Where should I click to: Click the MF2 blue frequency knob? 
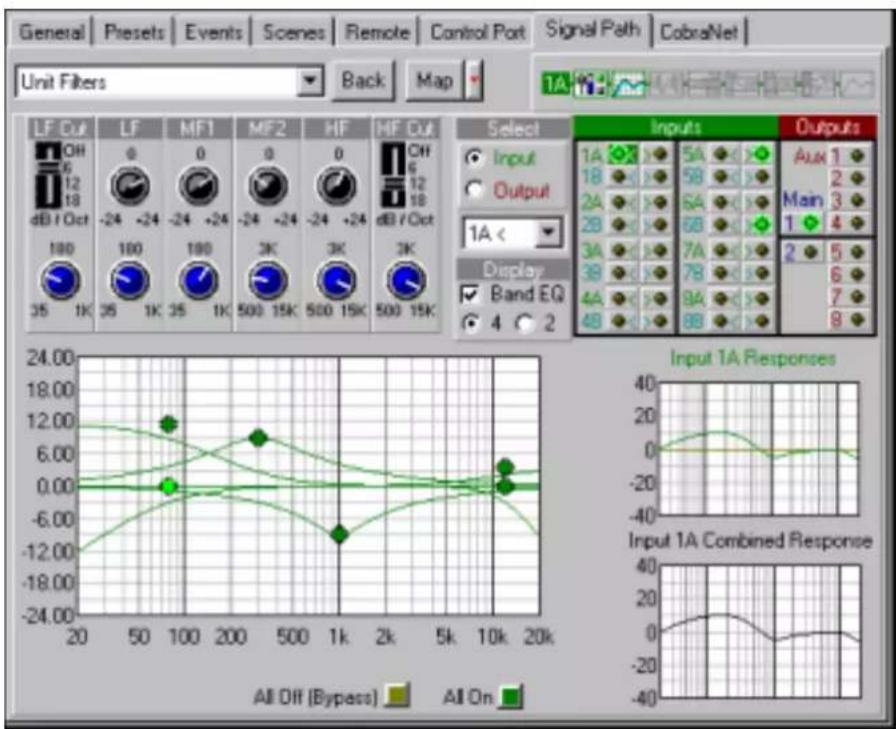(268, 281)
